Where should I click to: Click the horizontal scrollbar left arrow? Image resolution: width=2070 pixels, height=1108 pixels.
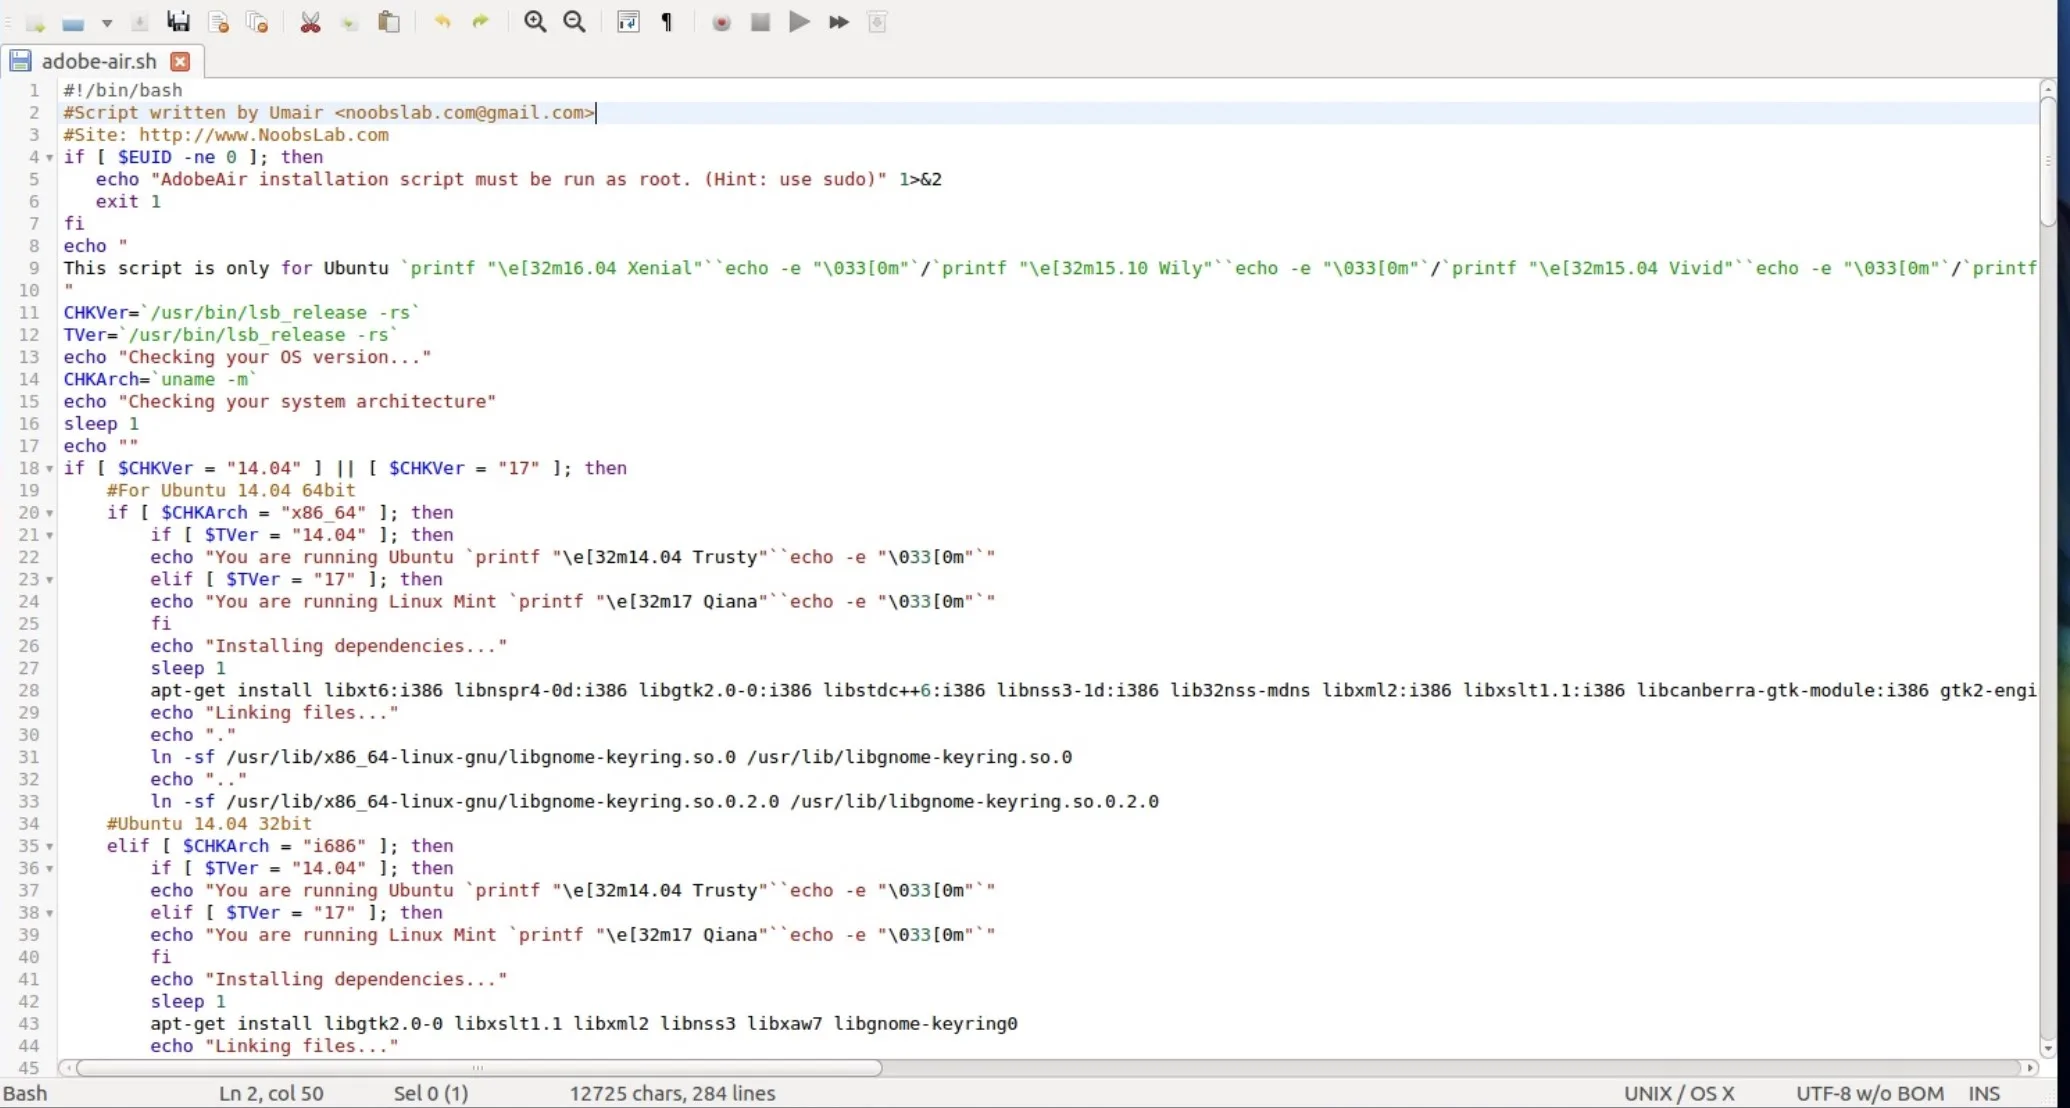[x=67, y=1068]
